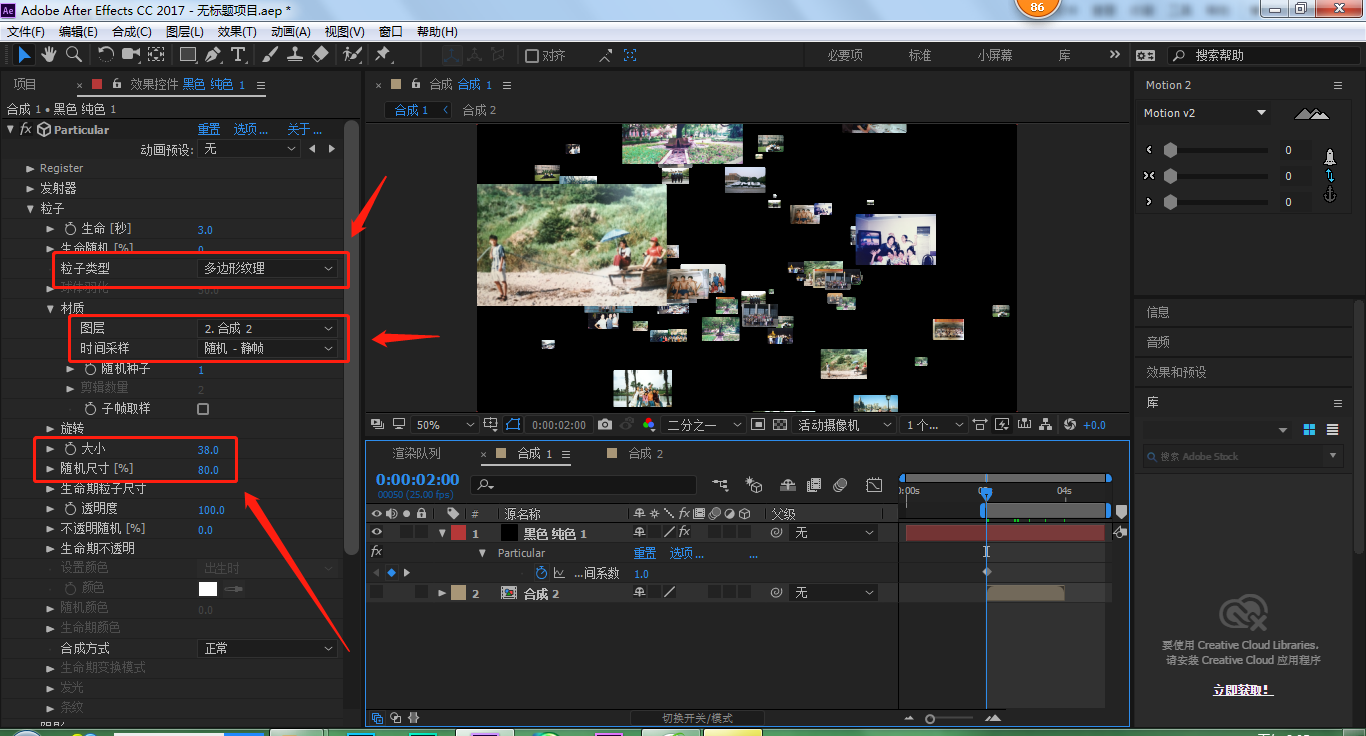Select the Puppet Pin tool
The image size is (1366, 736).
tap(382, 54)
